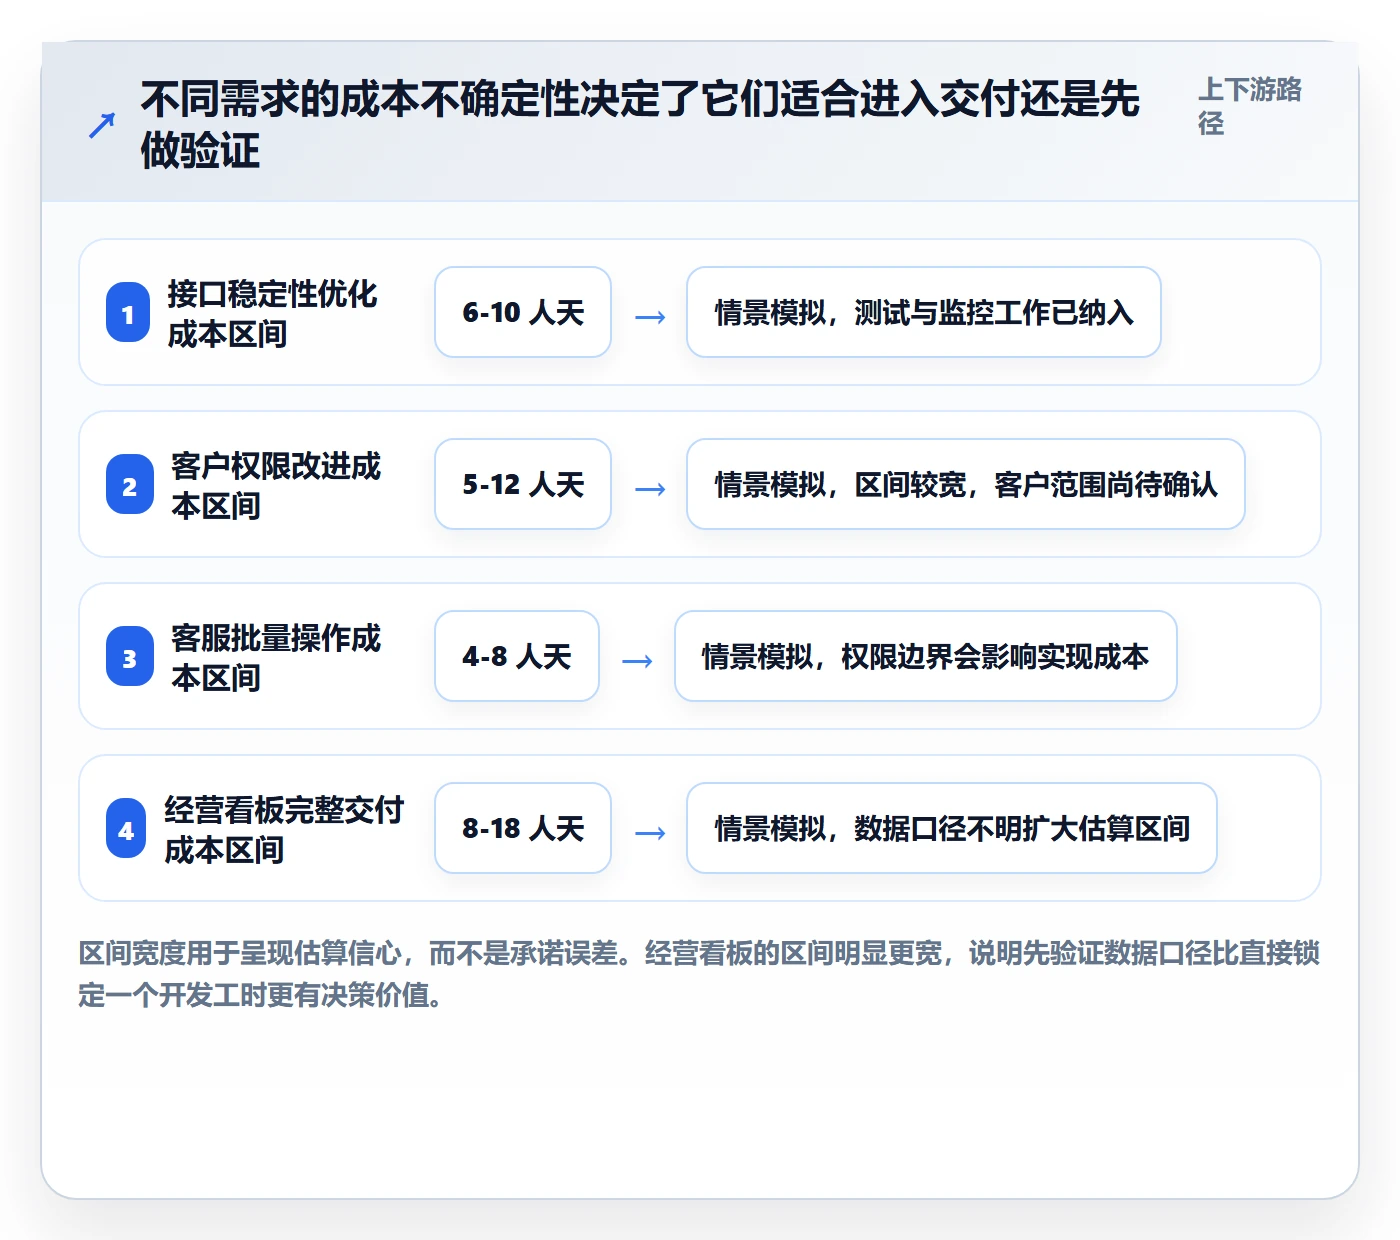Select numbered badge 2 for 客户权限改进

(130, 485)
